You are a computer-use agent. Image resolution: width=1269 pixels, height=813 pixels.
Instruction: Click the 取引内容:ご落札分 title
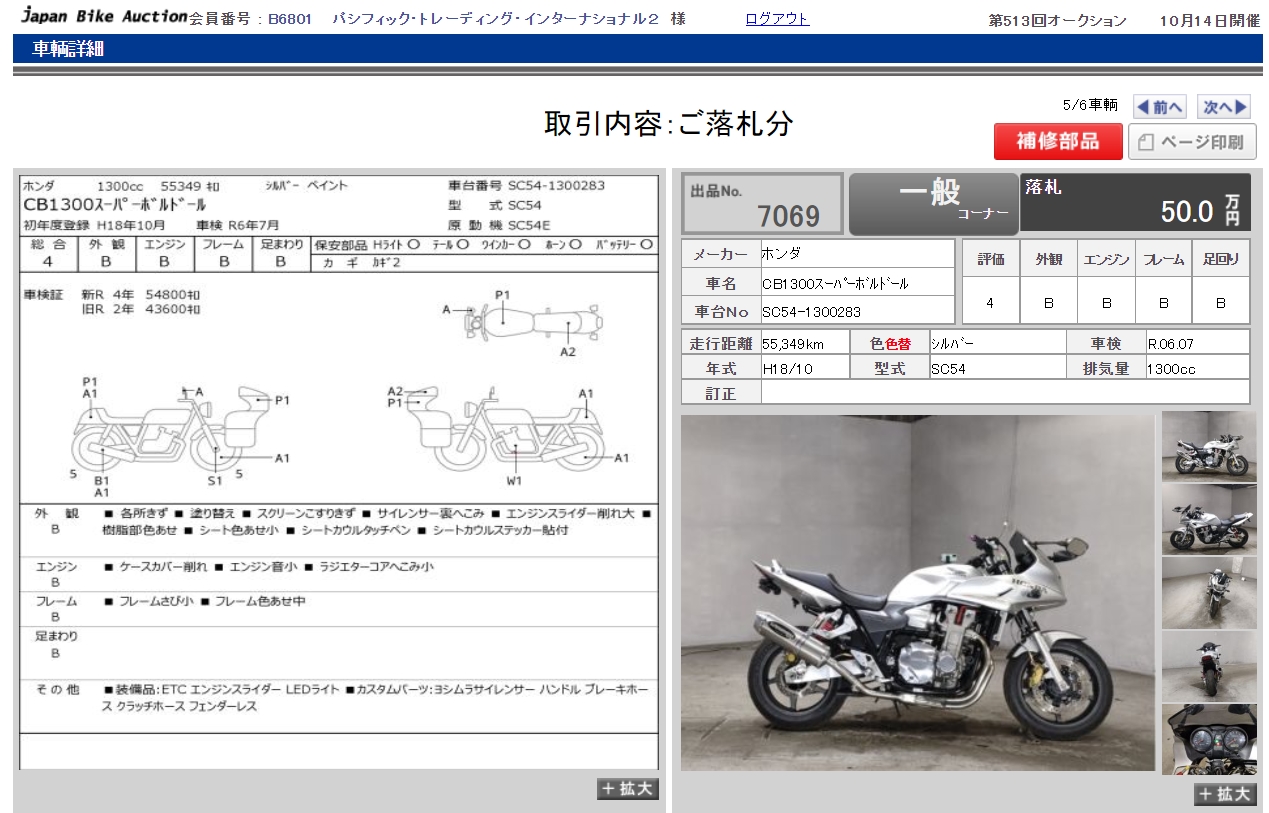[x=669, y=123]
